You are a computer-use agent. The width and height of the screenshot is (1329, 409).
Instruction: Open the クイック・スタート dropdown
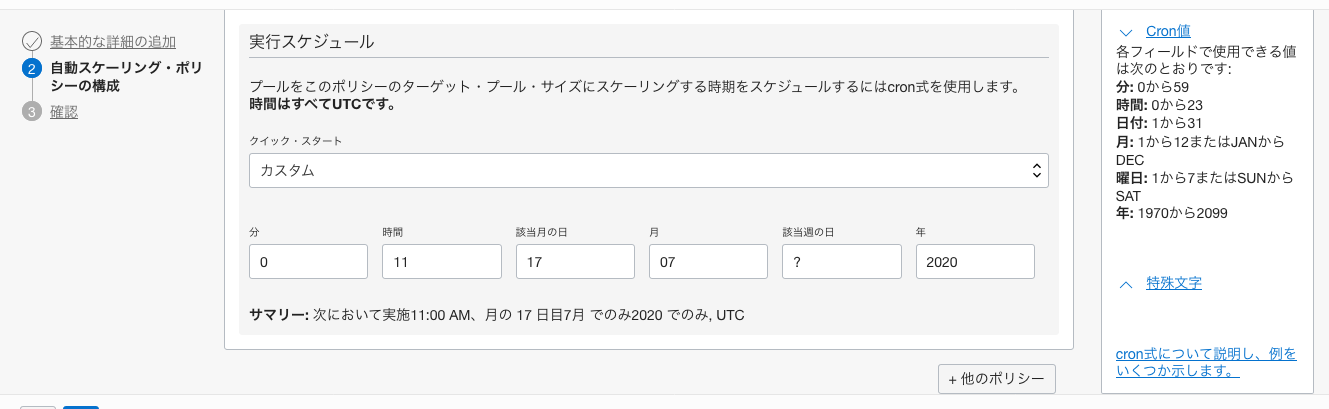[x=648, y=171]
